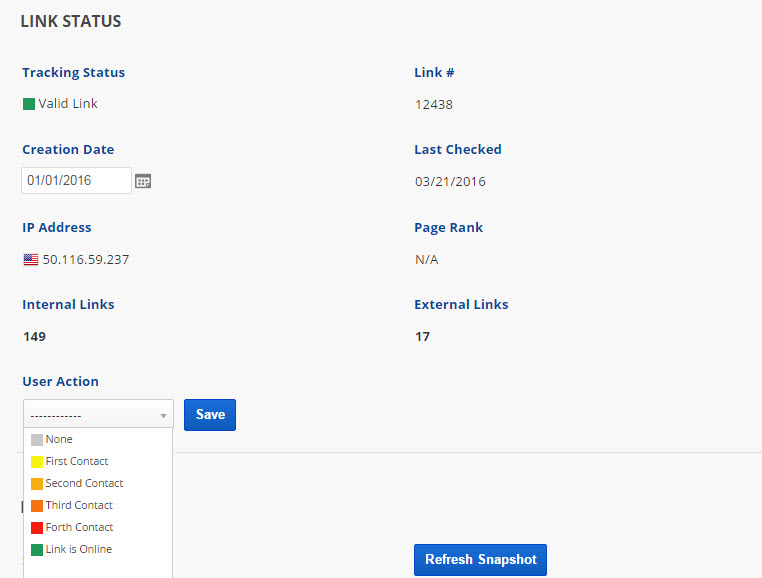Screen dimensions: 762x578
Task: Click the gray None color square
Action: tap(37, 440)
